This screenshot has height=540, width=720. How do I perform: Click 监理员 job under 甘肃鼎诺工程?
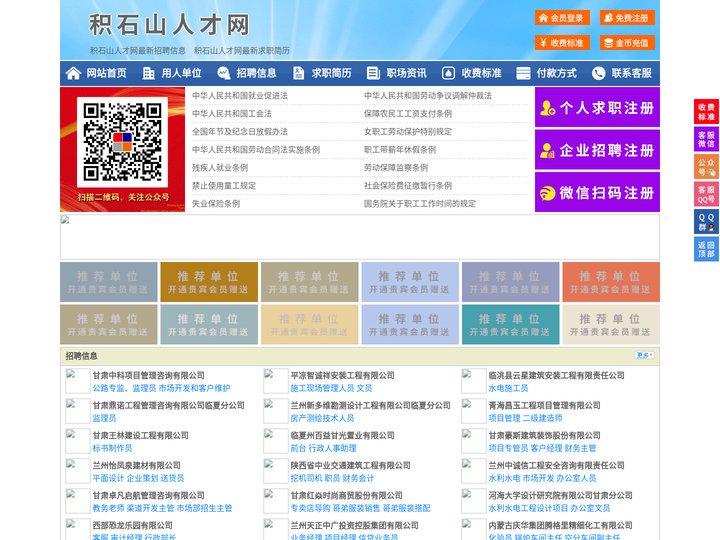(x=104, y=418)
